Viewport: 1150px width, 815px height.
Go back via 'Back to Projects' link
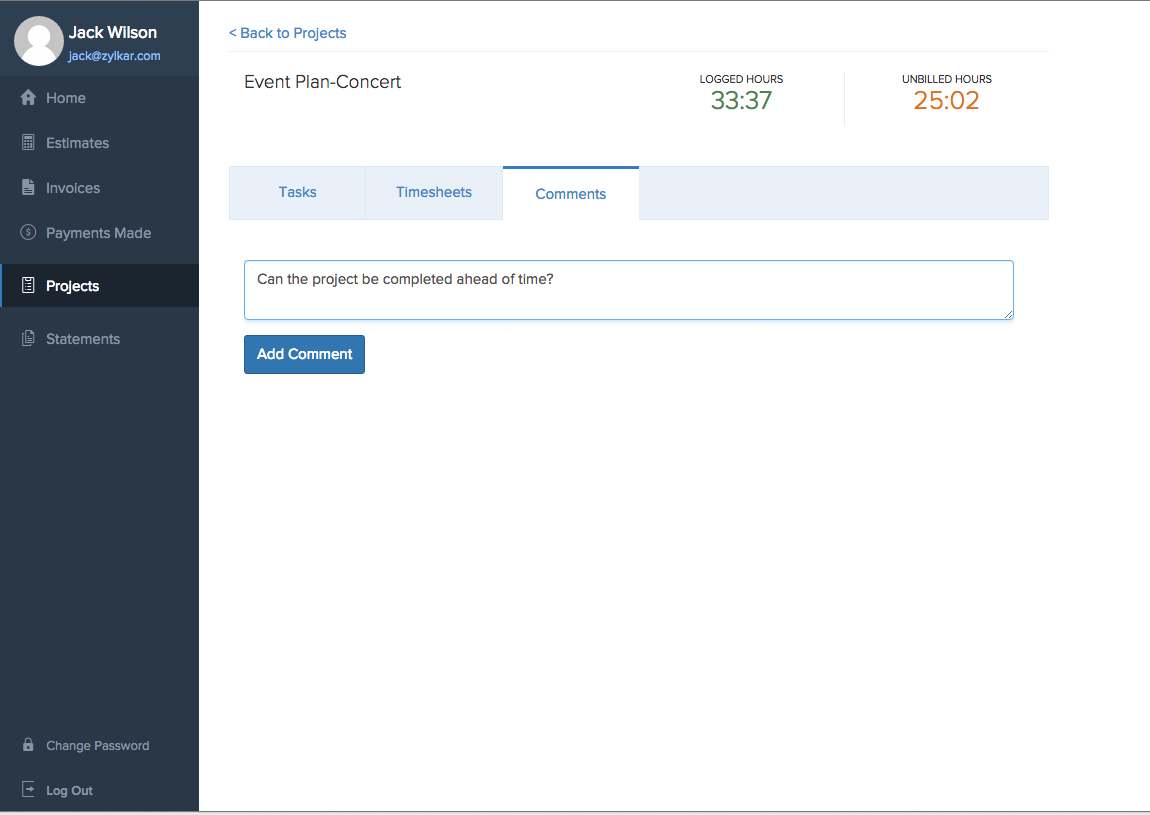[x=288, y=33]
